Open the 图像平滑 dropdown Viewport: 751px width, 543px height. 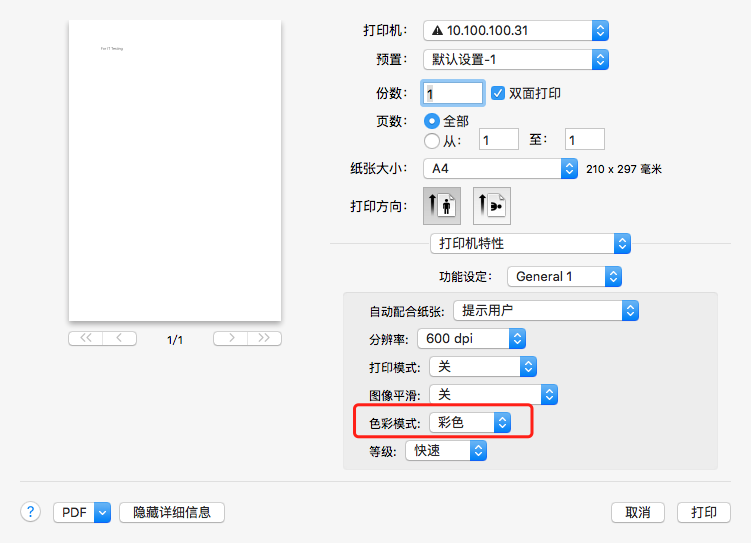coord(493,395)
